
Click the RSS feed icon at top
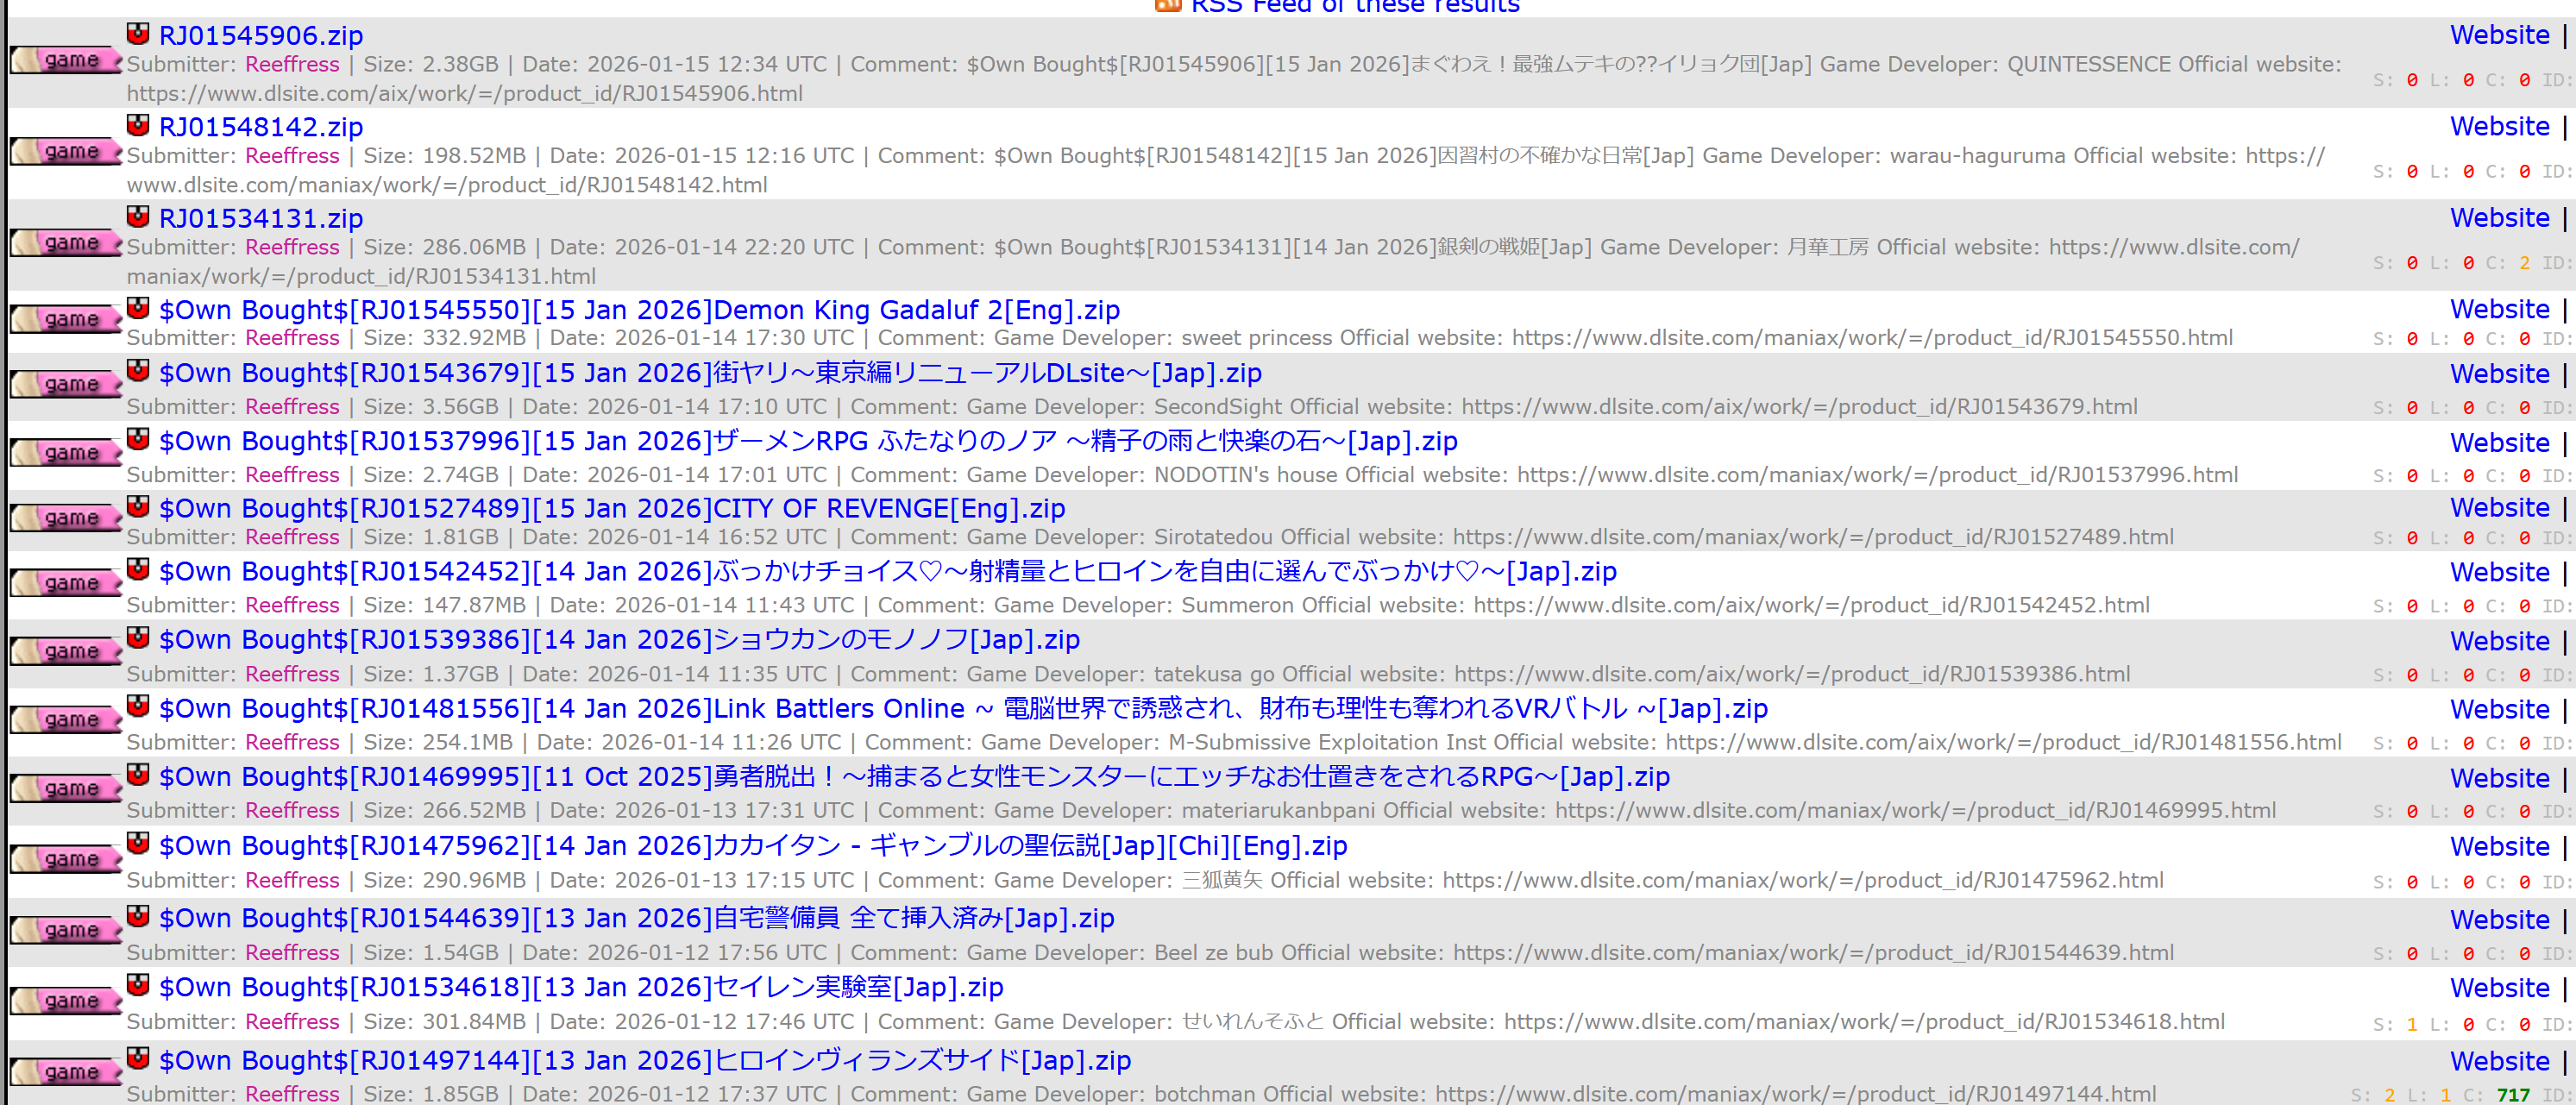pyautogui.click(x=1167, y=5)
